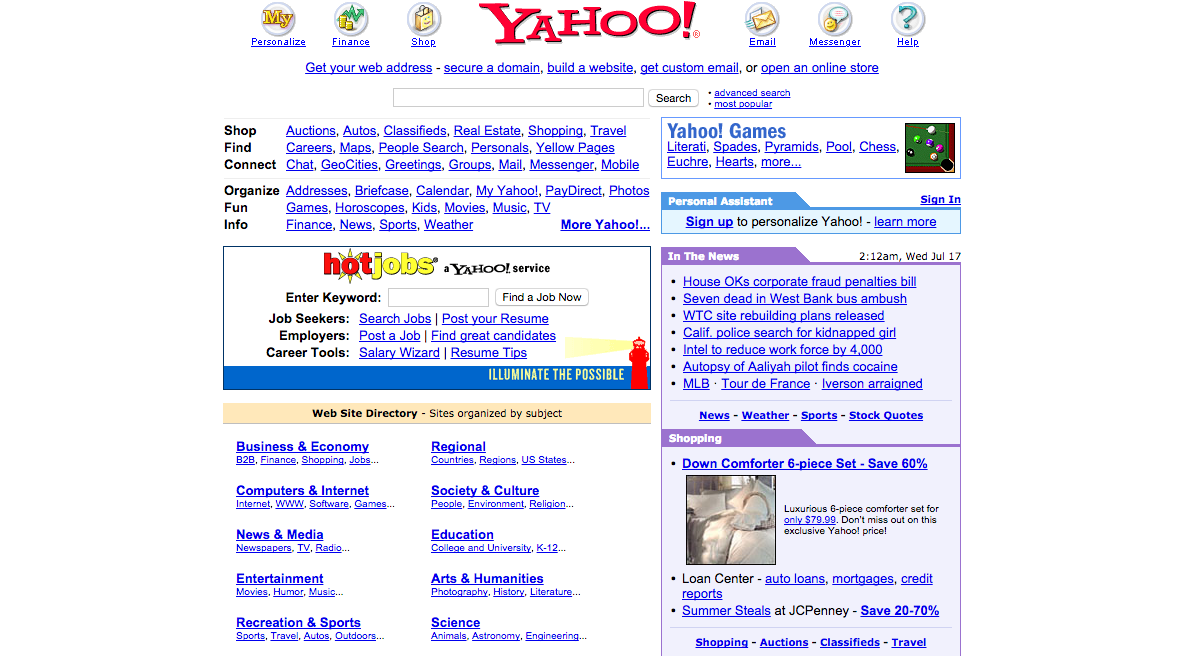Go to Real Estate
Image resolution: width=1184 pixels, height=656 pixels.
coord(487,131)
